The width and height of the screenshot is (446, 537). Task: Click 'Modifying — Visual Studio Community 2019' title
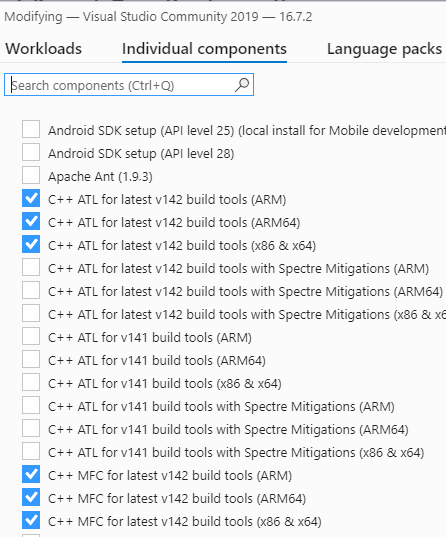[132, 17]
